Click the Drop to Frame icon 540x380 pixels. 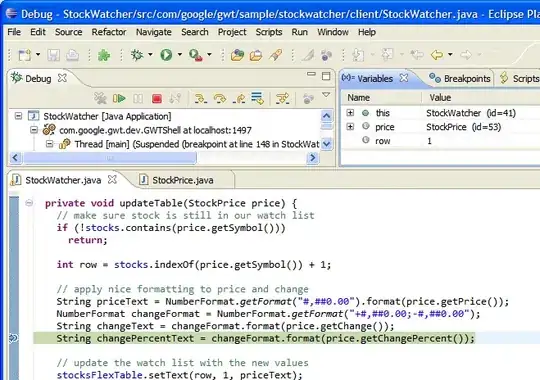[257, 98]
